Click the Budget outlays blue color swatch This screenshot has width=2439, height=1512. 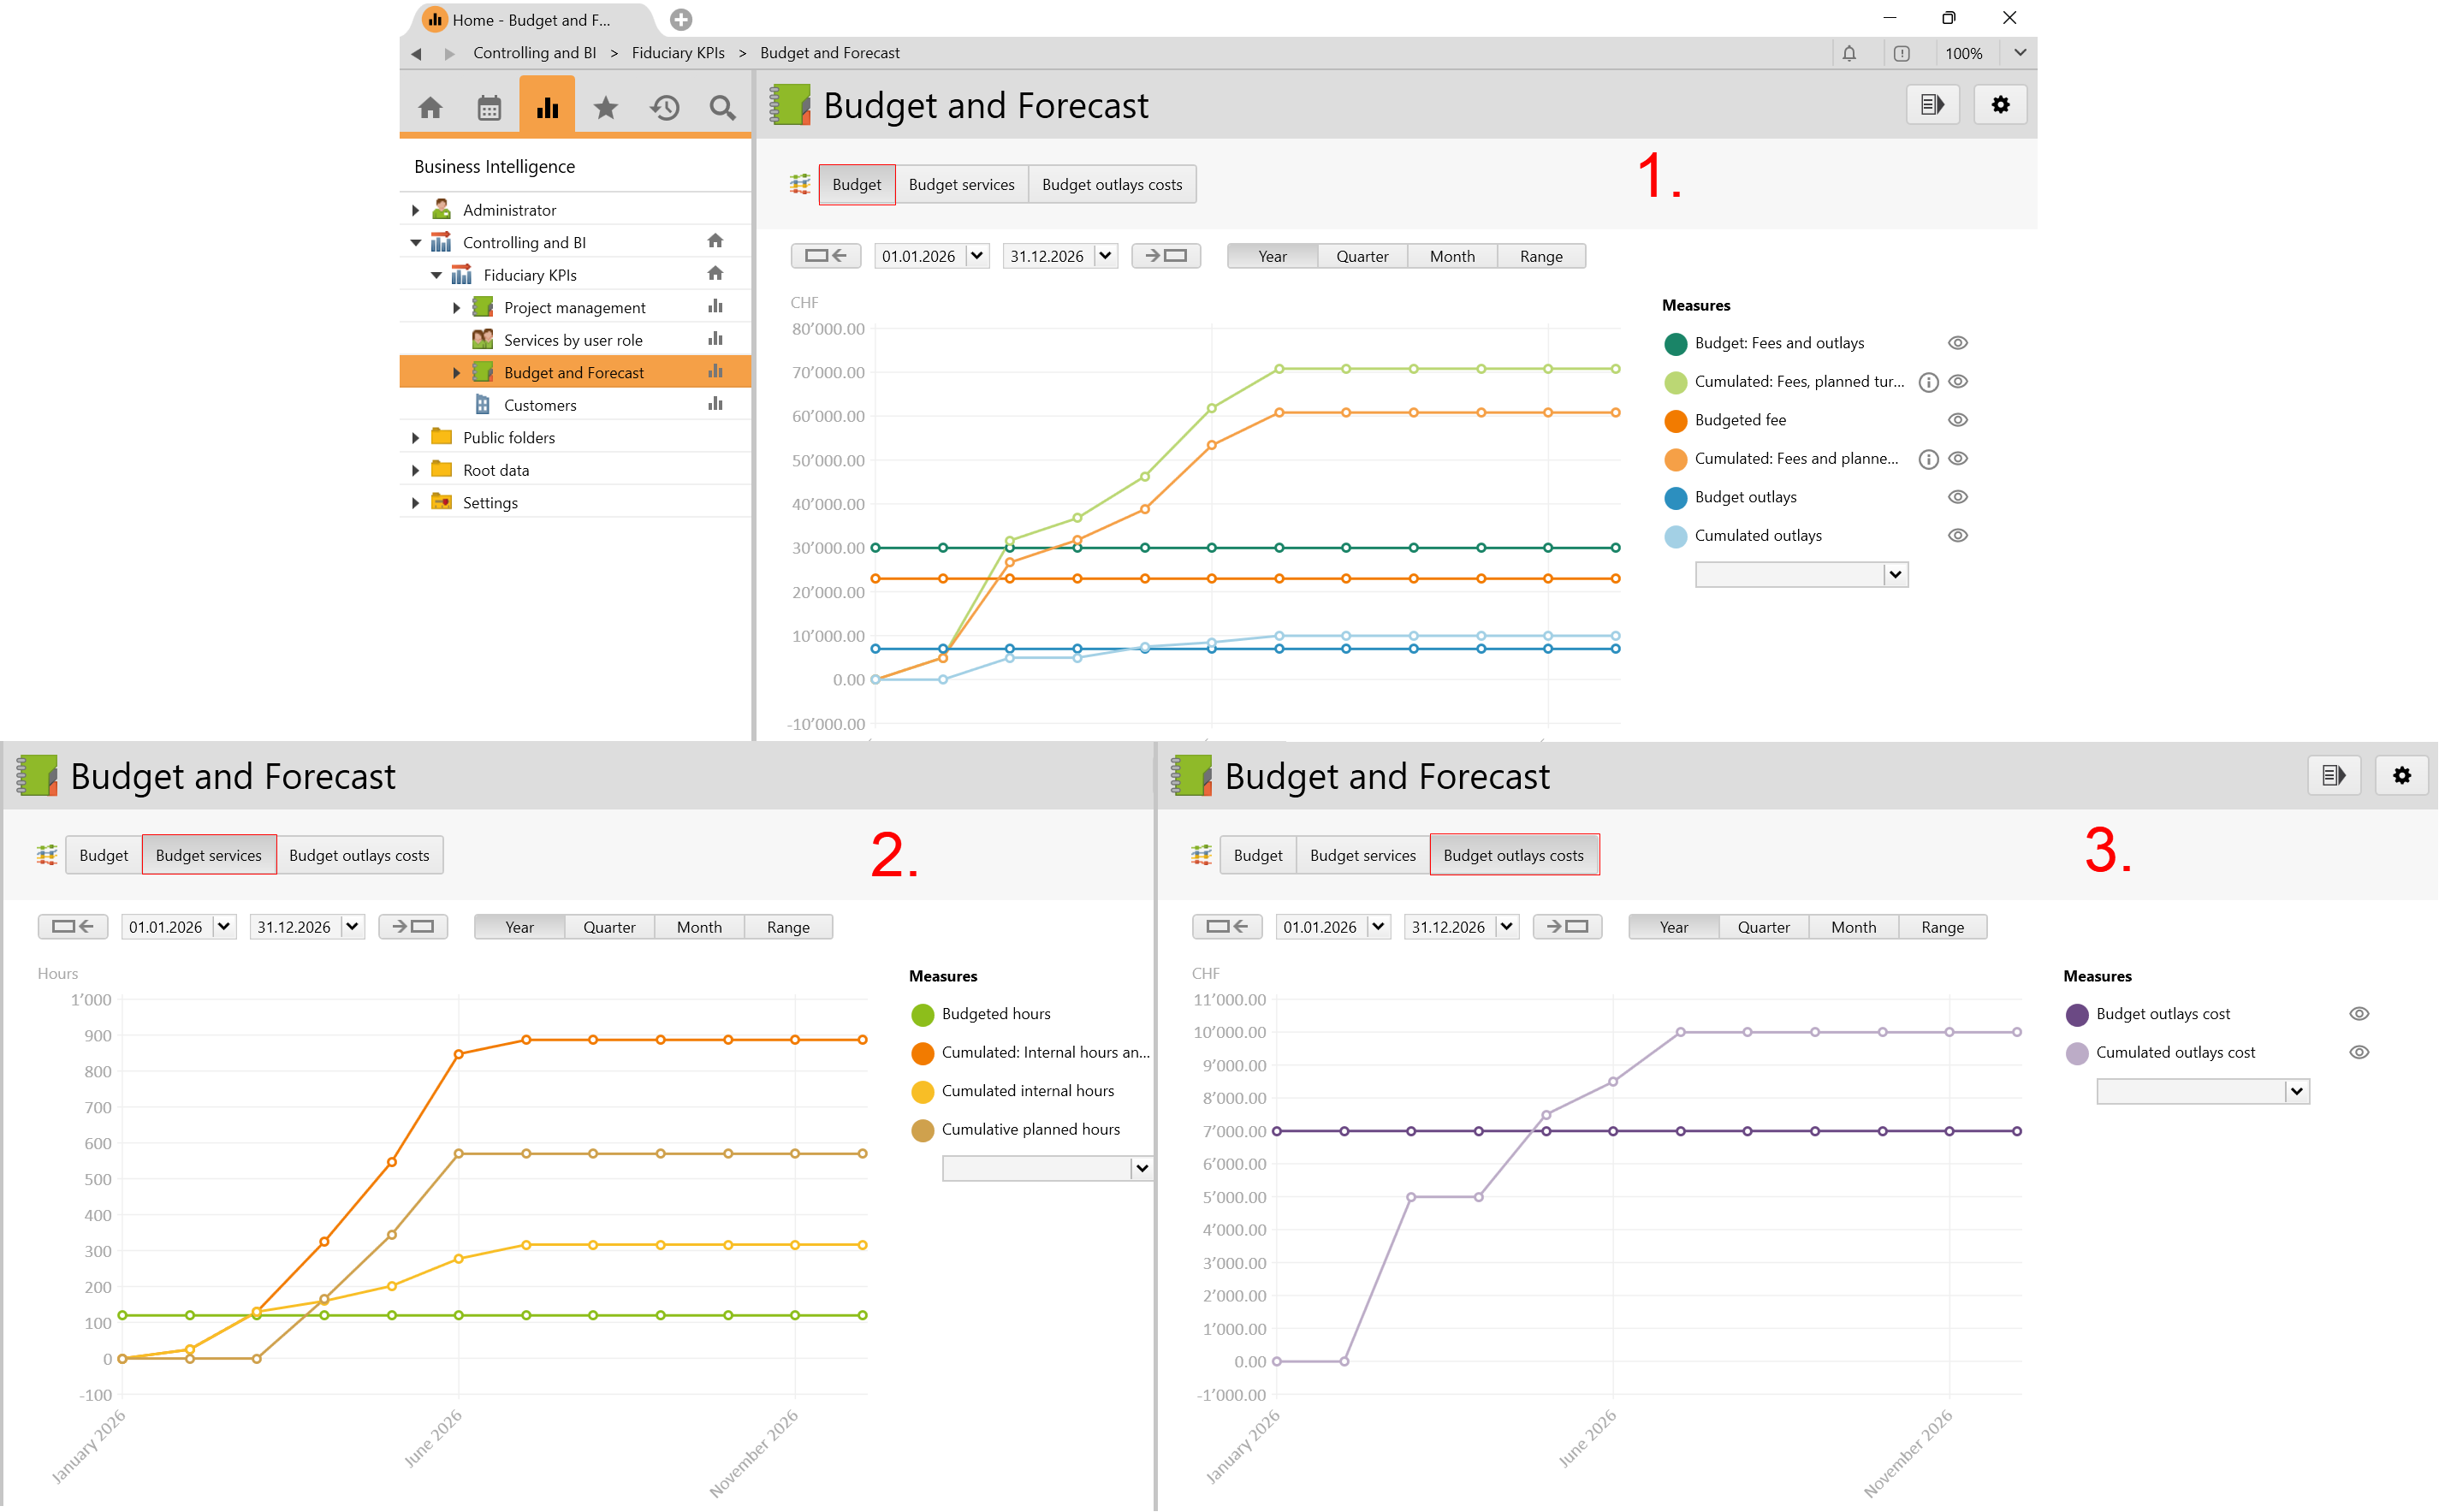point(1676,498)
